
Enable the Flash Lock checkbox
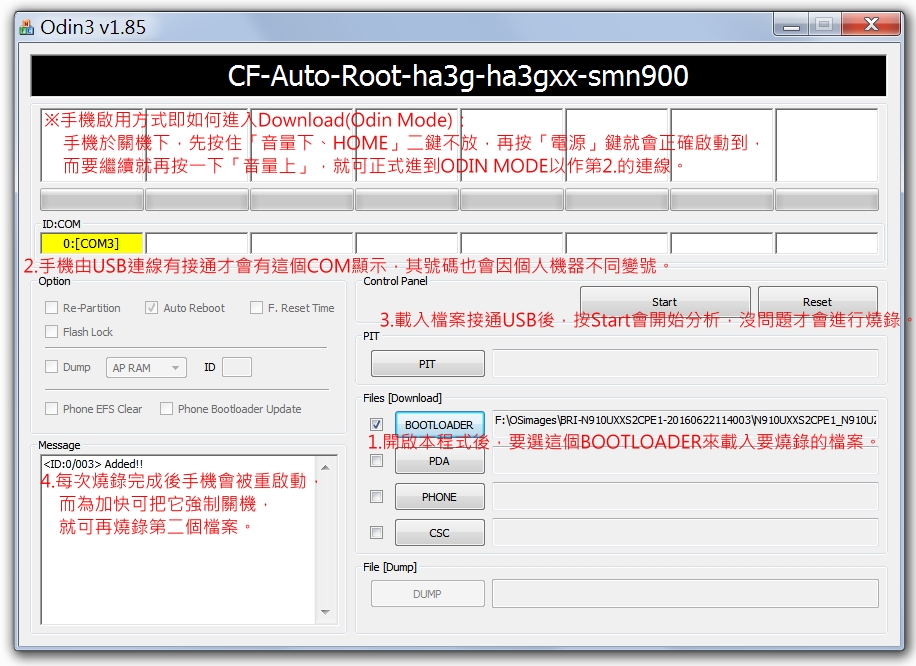pyautogui.click(x=51, y=331)
